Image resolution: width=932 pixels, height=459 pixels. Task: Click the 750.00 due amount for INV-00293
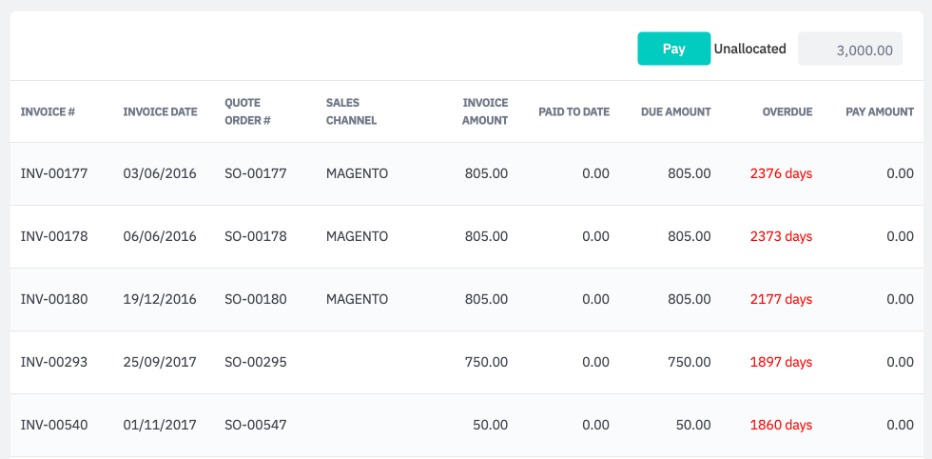pos(689,362)
